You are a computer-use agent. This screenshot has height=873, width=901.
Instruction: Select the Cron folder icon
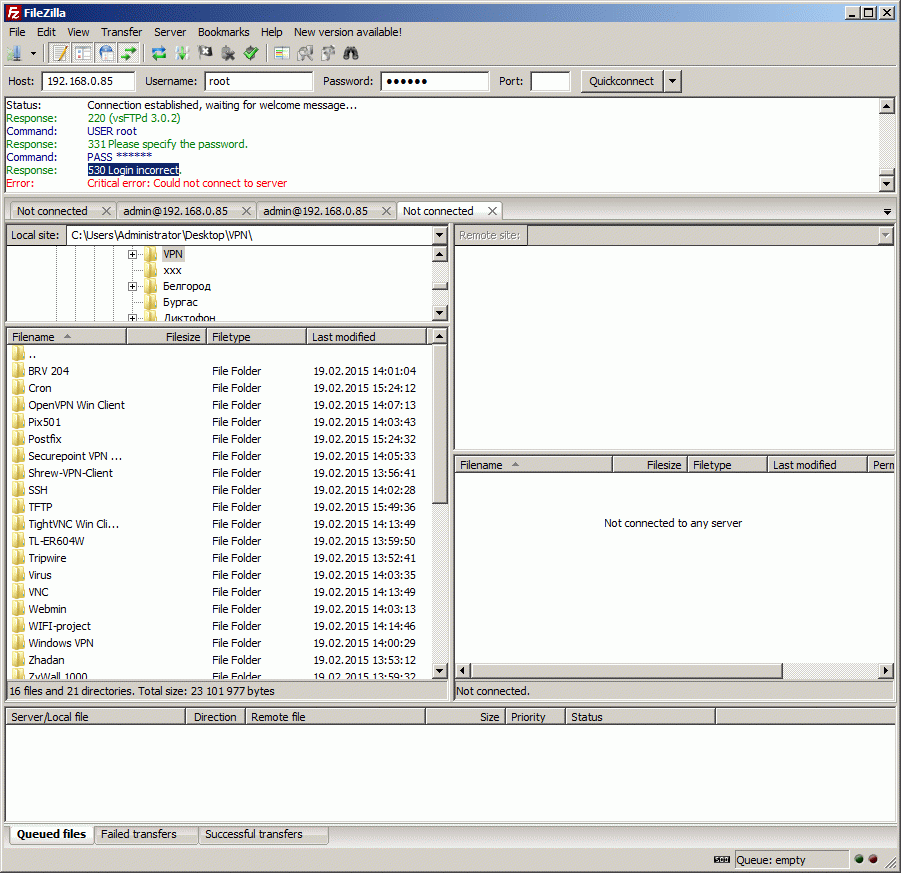(x=18, y=388)
